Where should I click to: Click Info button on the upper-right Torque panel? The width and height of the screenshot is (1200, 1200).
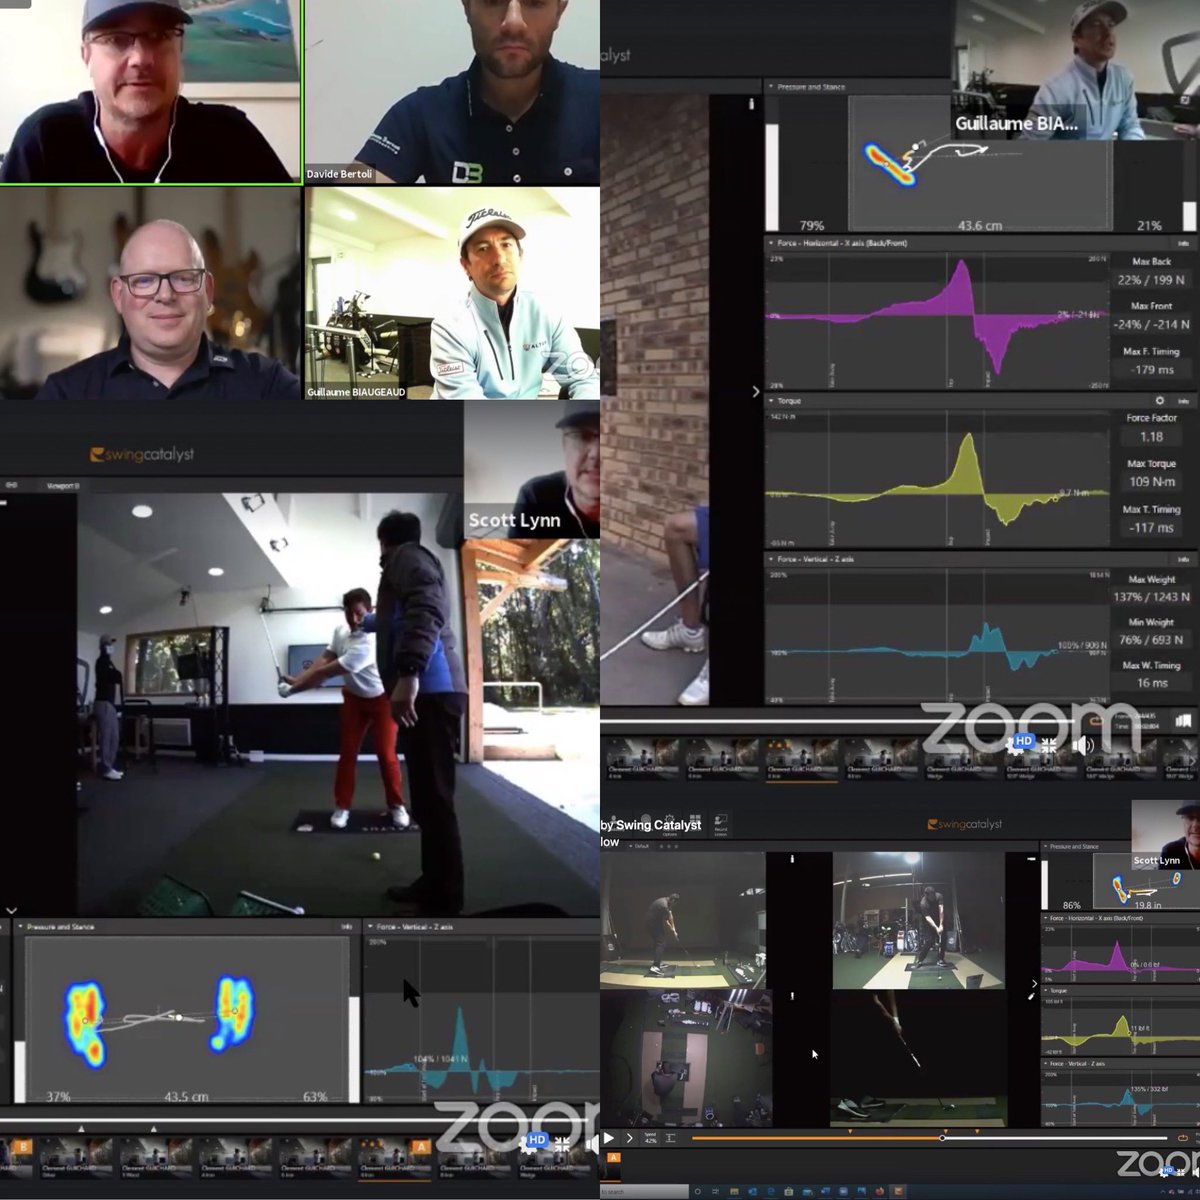click(x=1183, y=401)
